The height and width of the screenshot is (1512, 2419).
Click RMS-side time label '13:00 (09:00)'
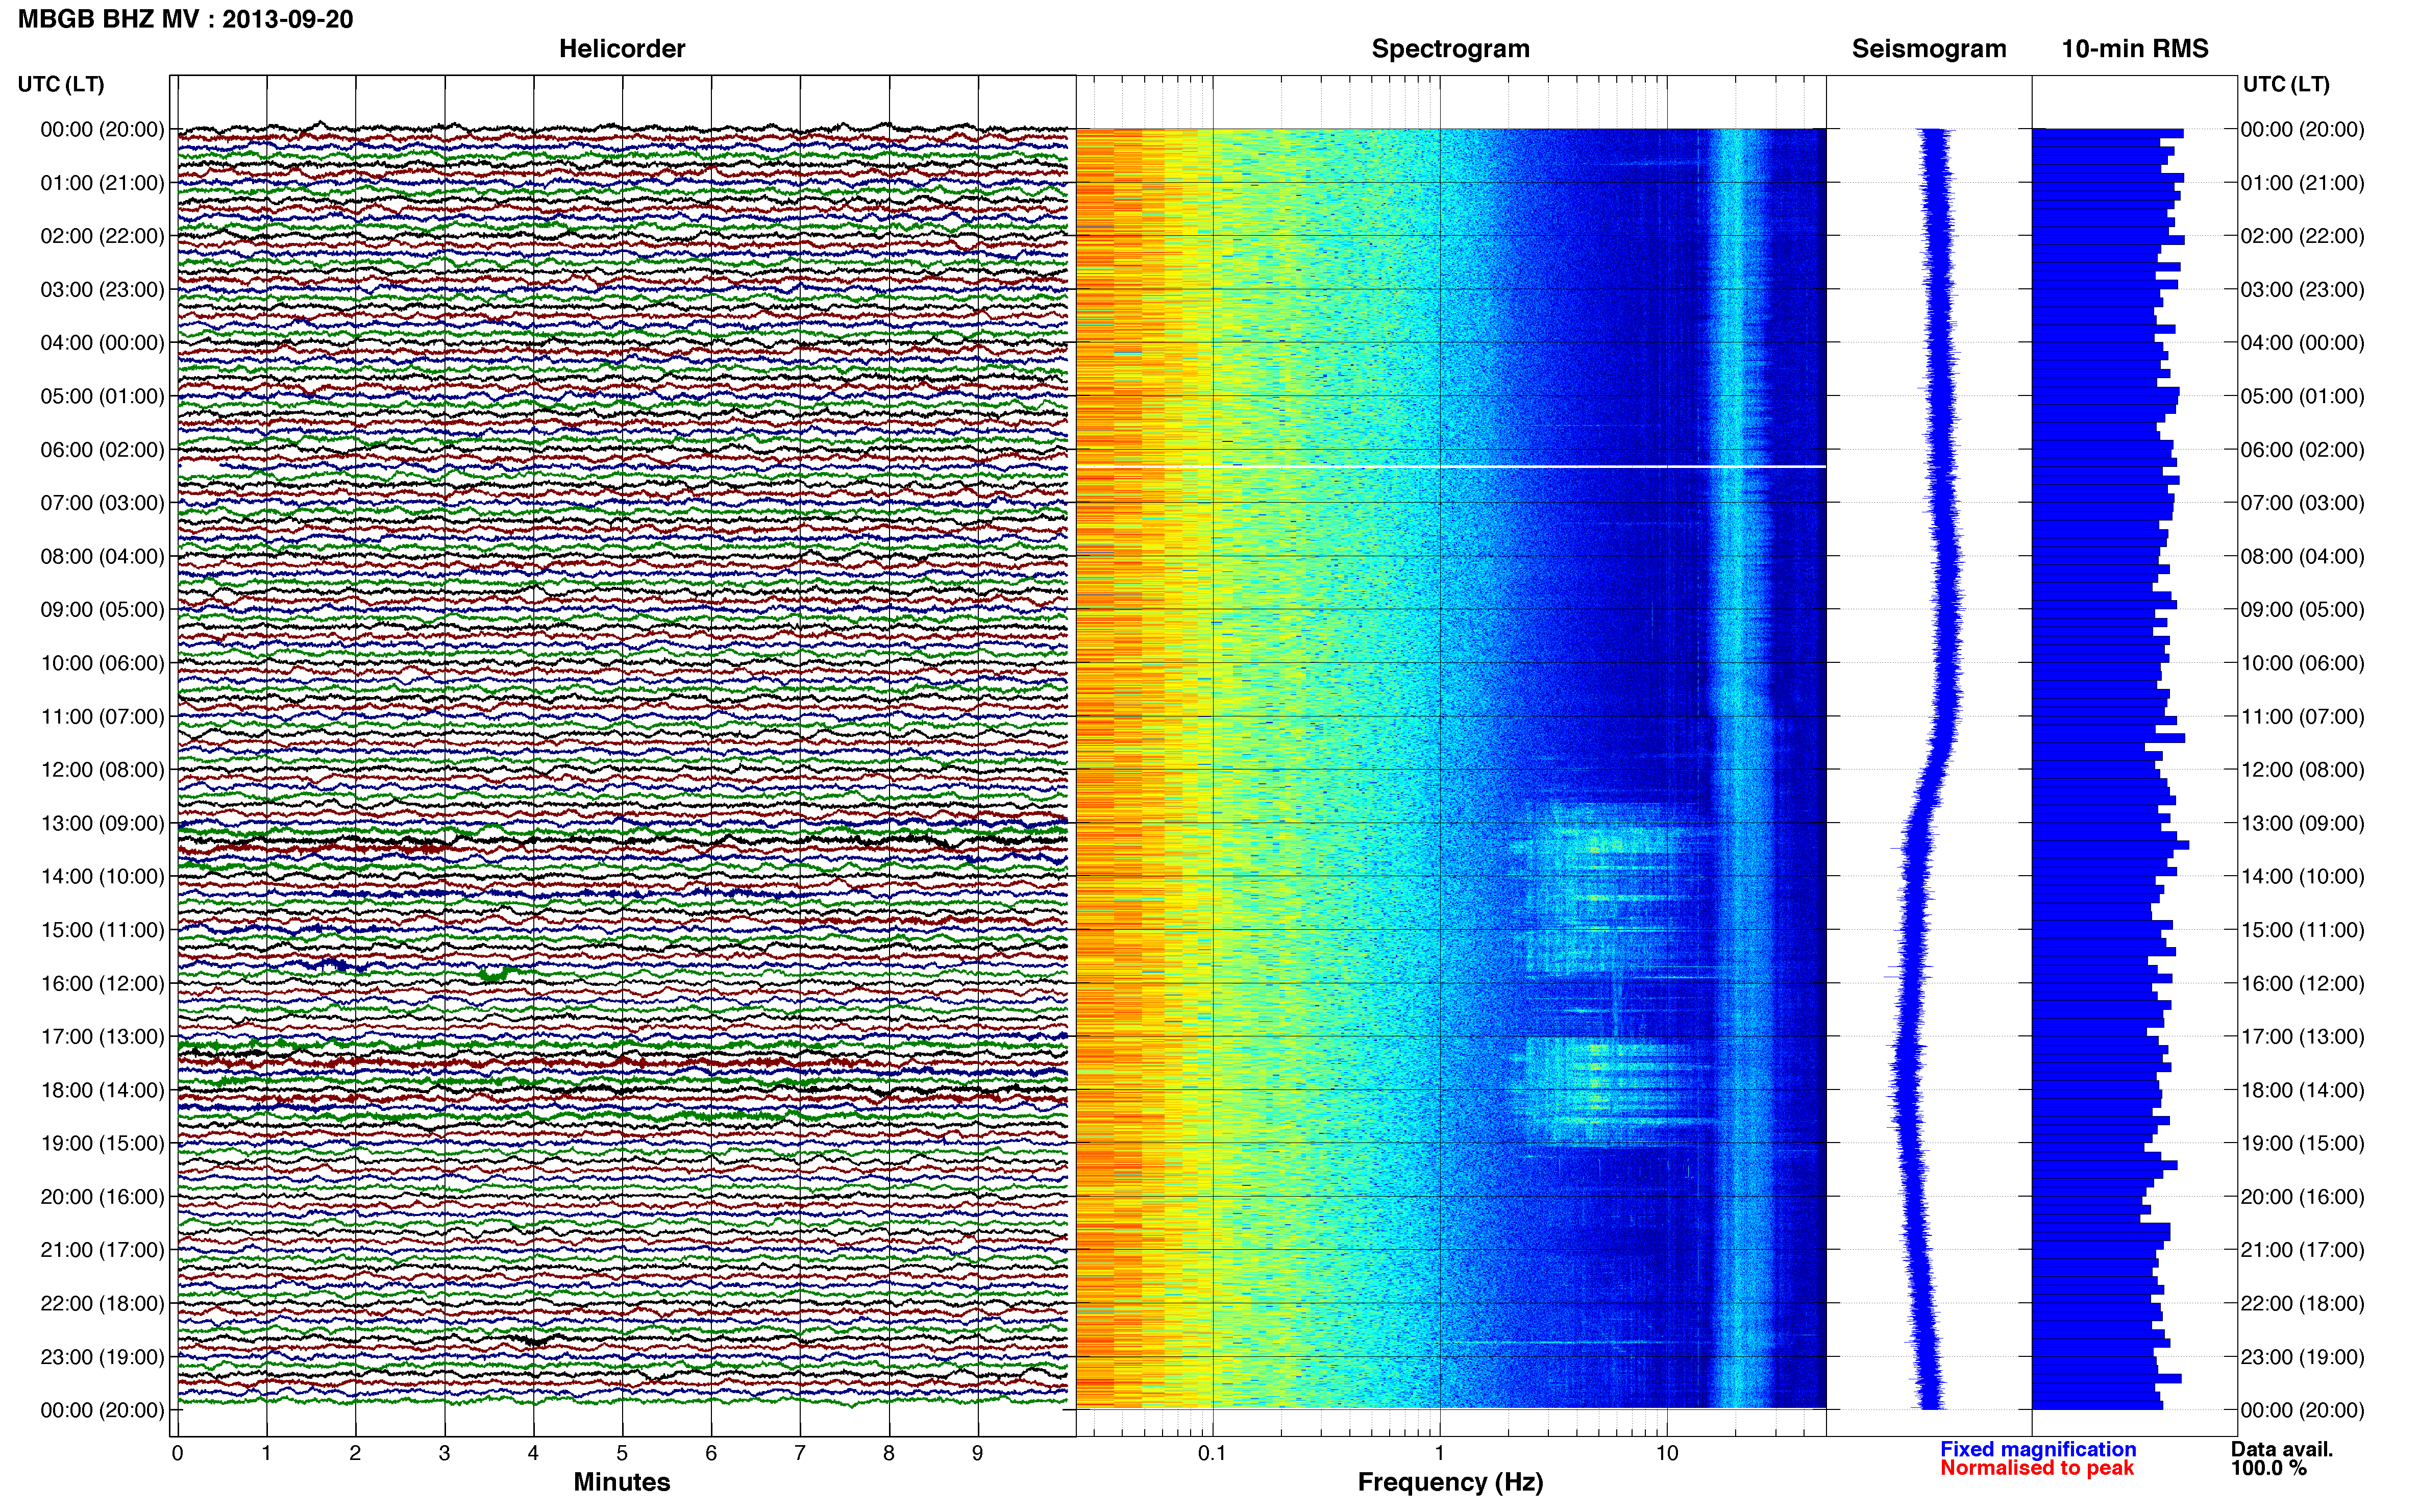click(2302, 823)
